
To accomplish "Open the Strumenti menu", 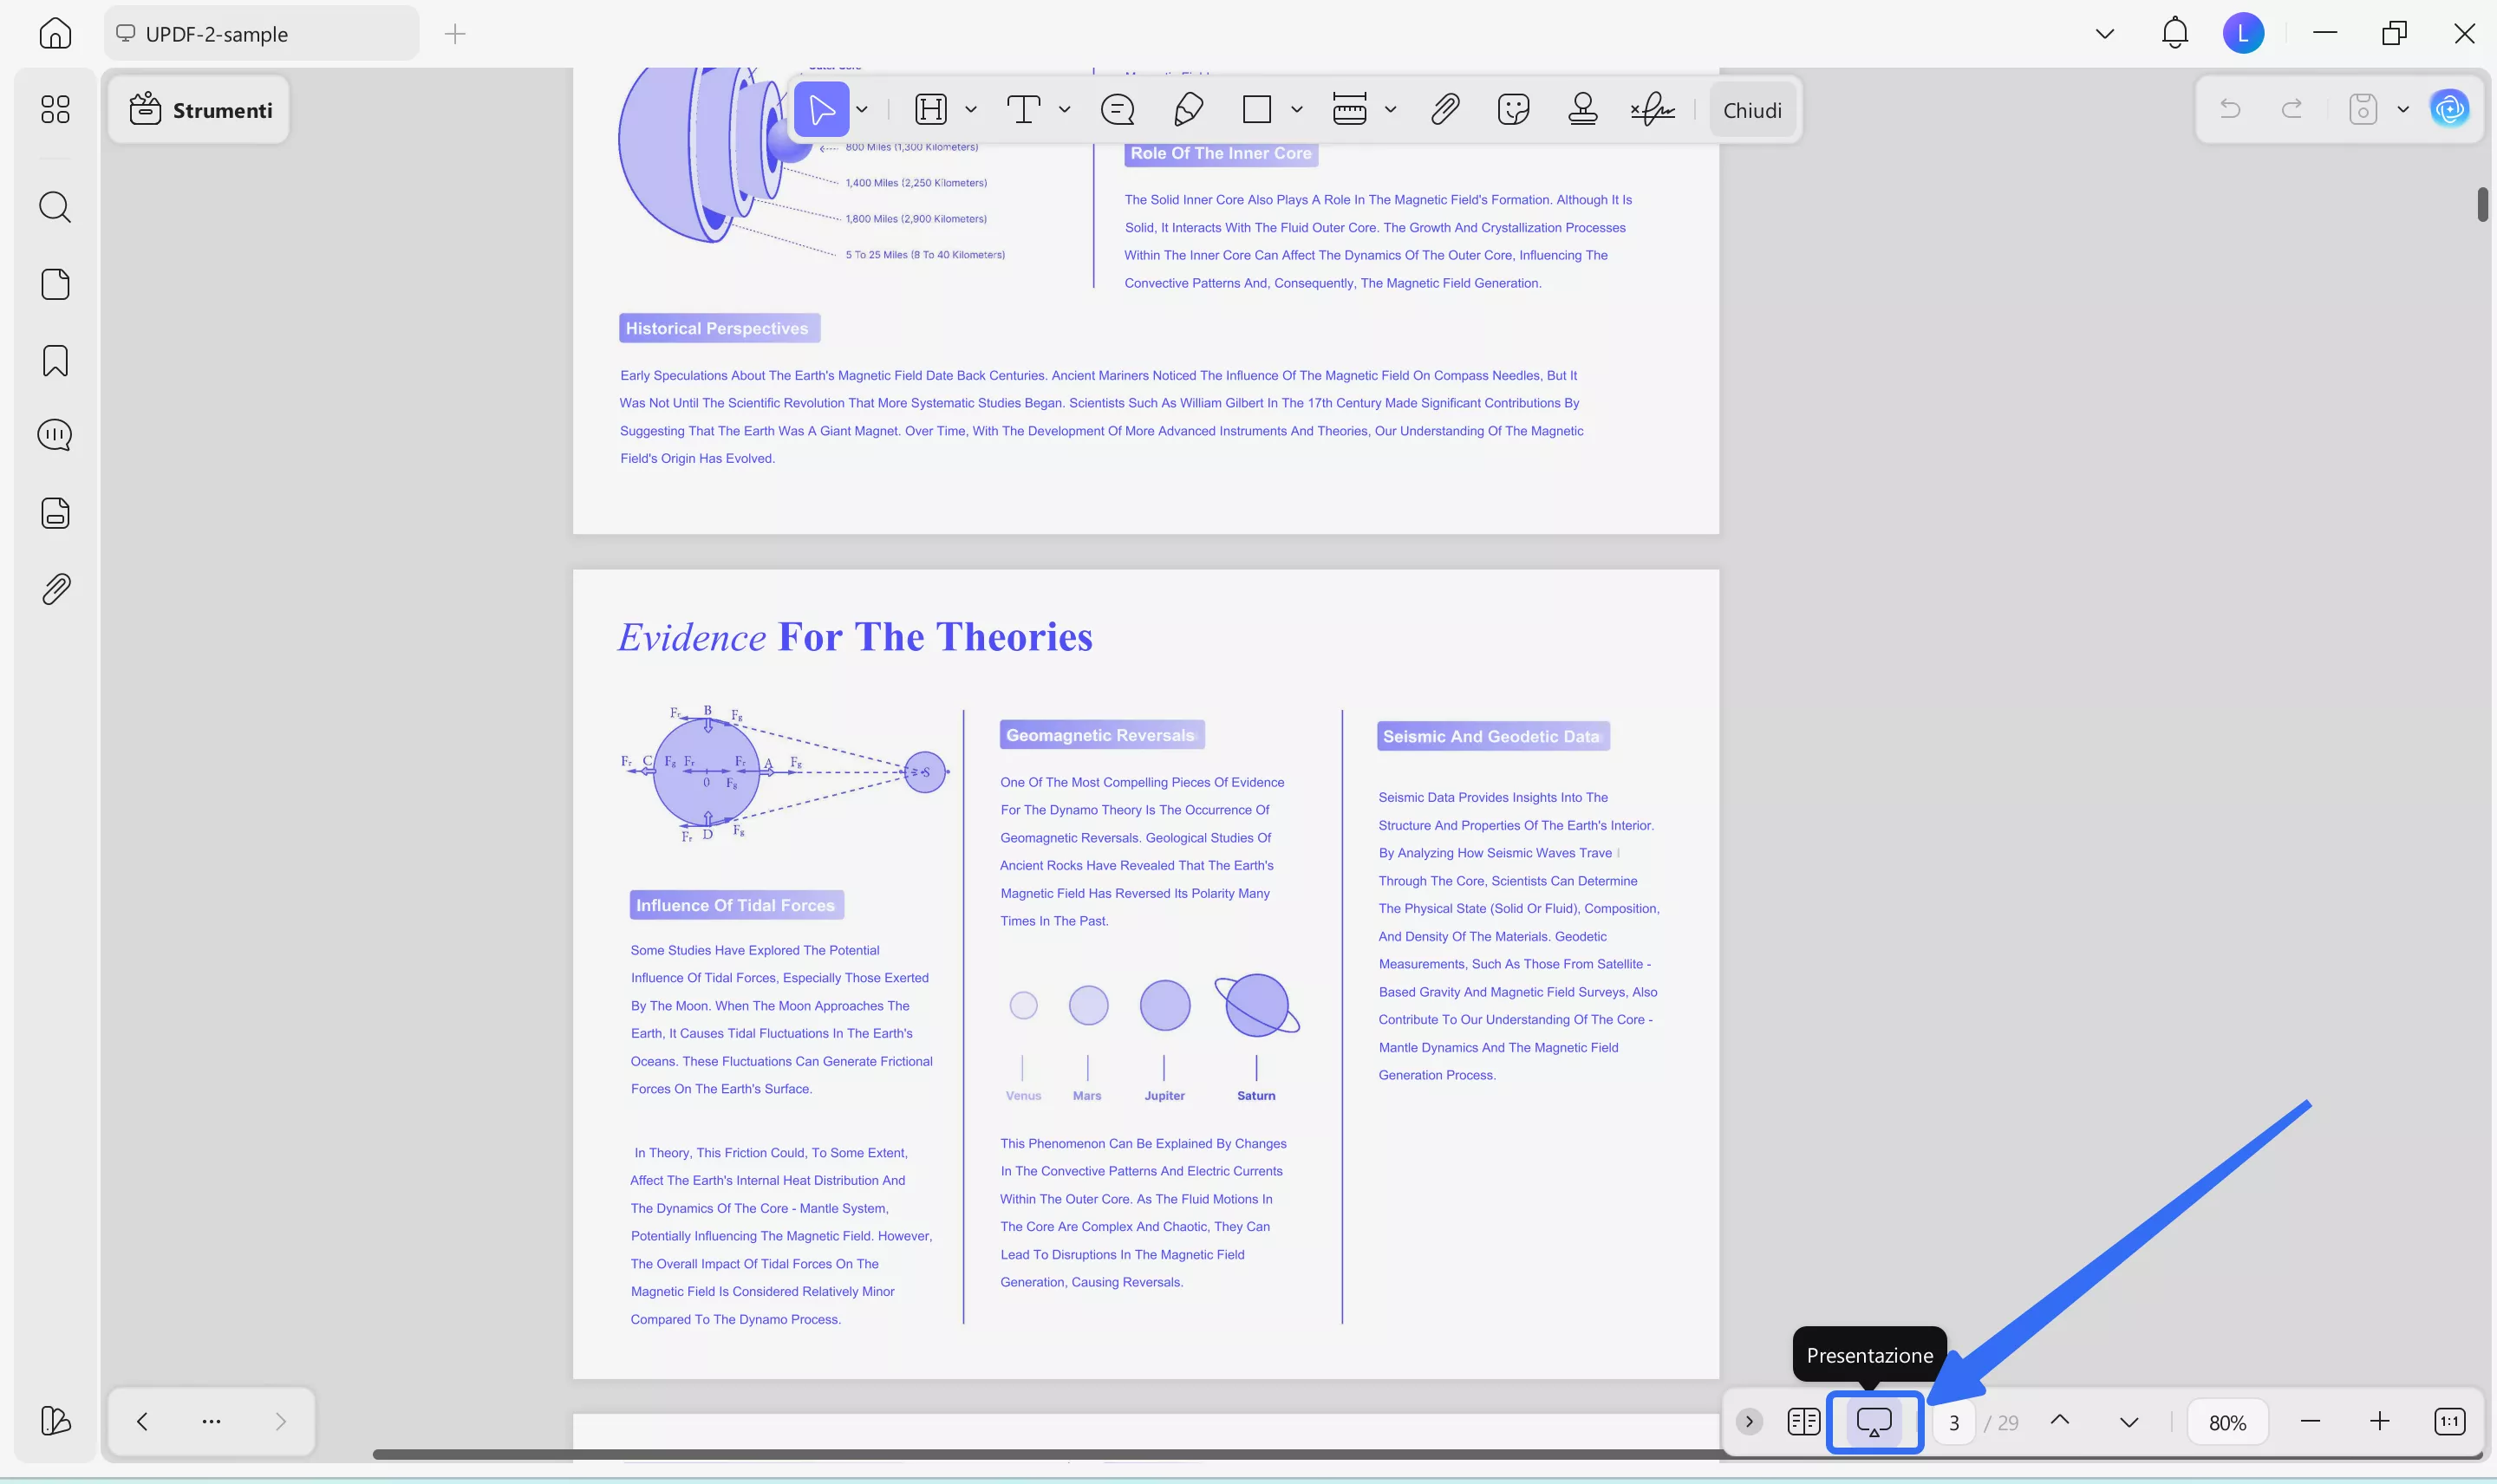I will (199, 109).
